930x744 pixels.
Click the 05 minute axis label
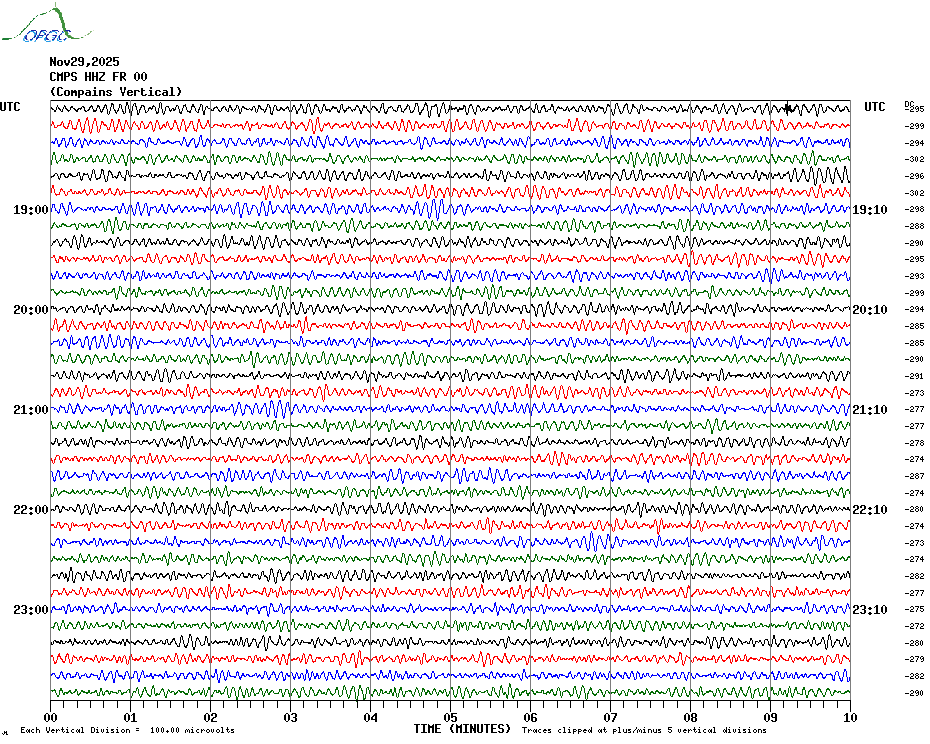click(x=451, y=717)
